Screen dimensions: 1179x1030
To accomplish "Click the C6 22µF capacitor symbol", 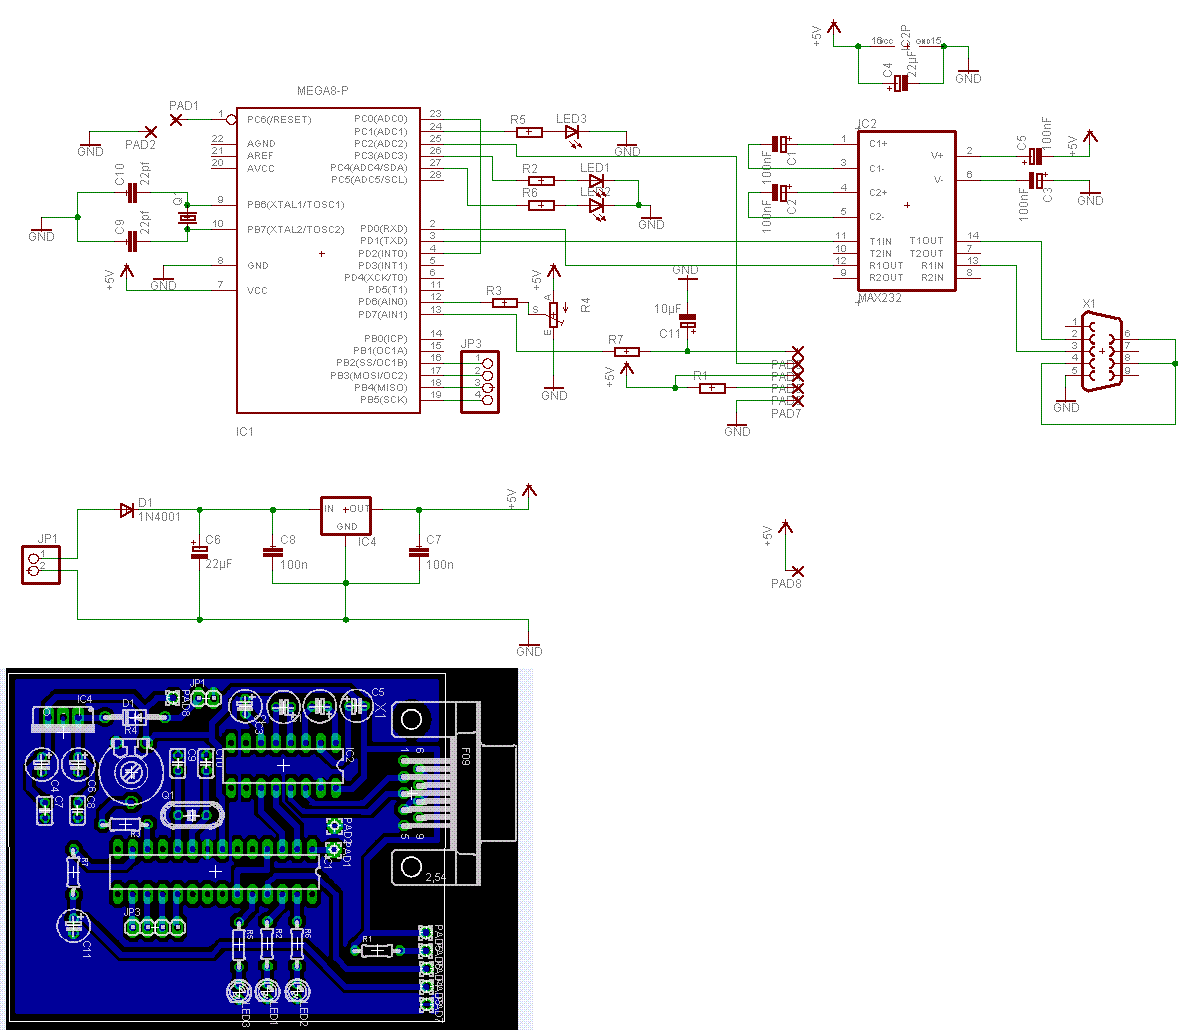I will (x=199, y=552).
